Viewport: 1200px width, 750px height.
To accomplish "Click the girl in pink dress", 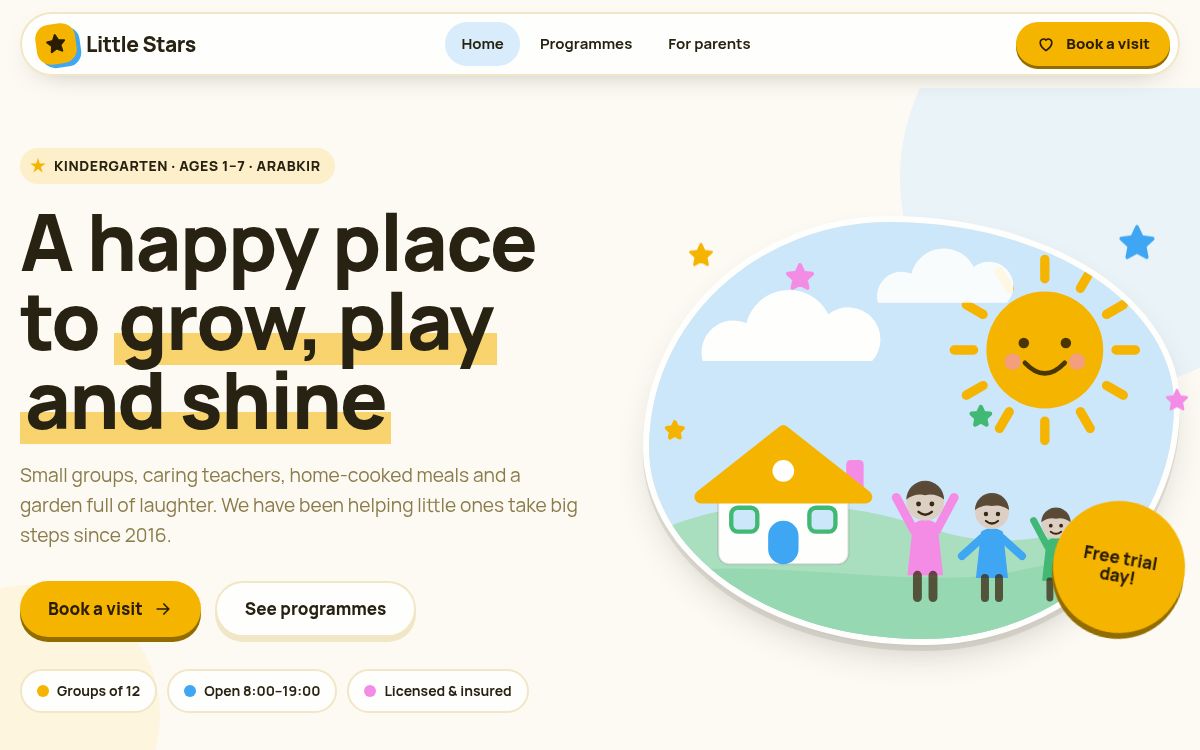I will 925,541.
